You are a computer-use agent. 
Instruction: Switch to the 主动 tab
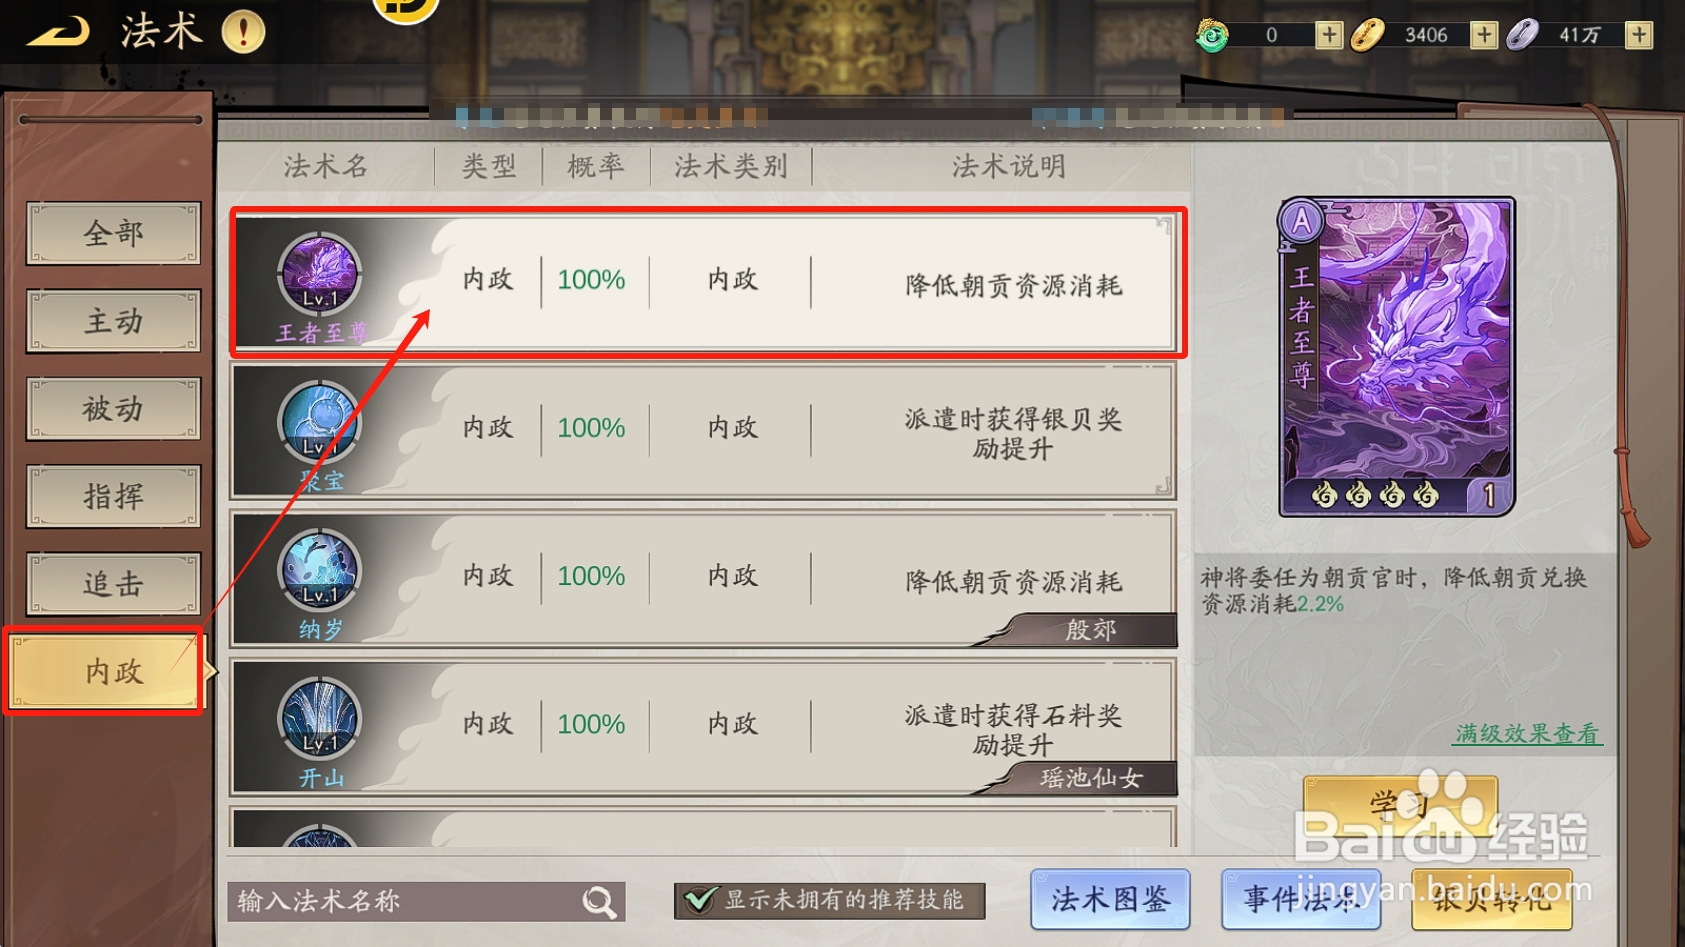tap(113, 321)
